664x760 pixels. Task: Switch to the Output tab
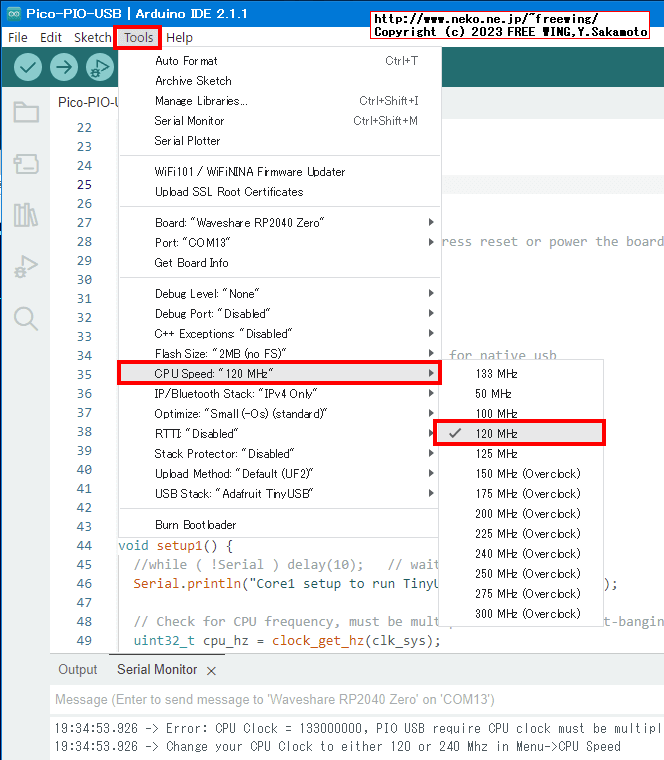pos(78,669)
